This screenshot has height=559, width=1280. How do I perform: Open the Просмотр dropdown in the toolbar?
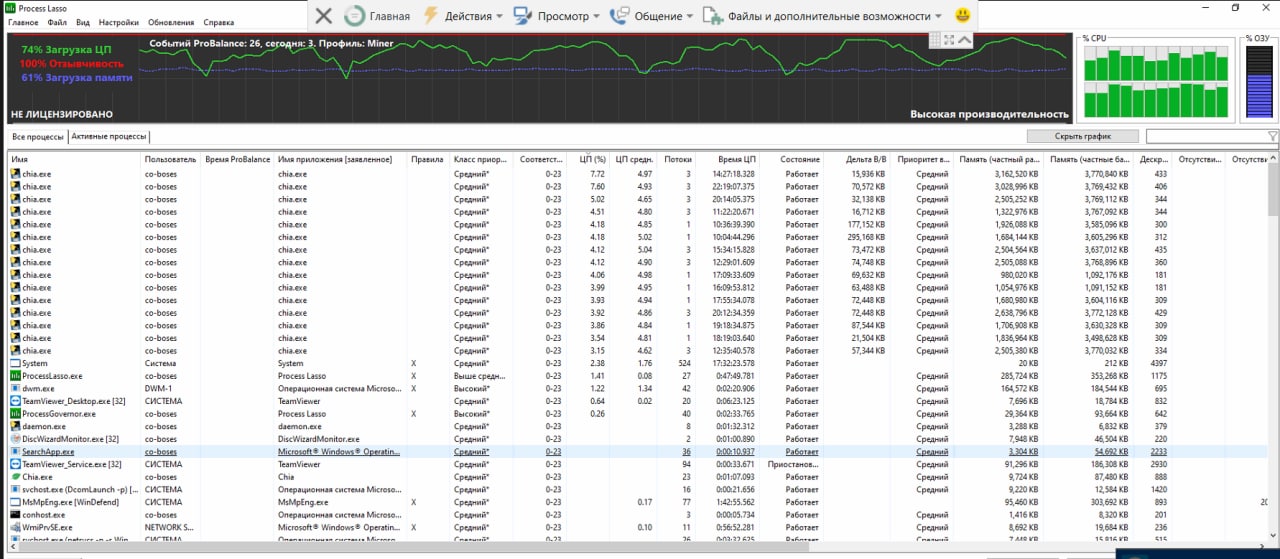pos(556,15)
